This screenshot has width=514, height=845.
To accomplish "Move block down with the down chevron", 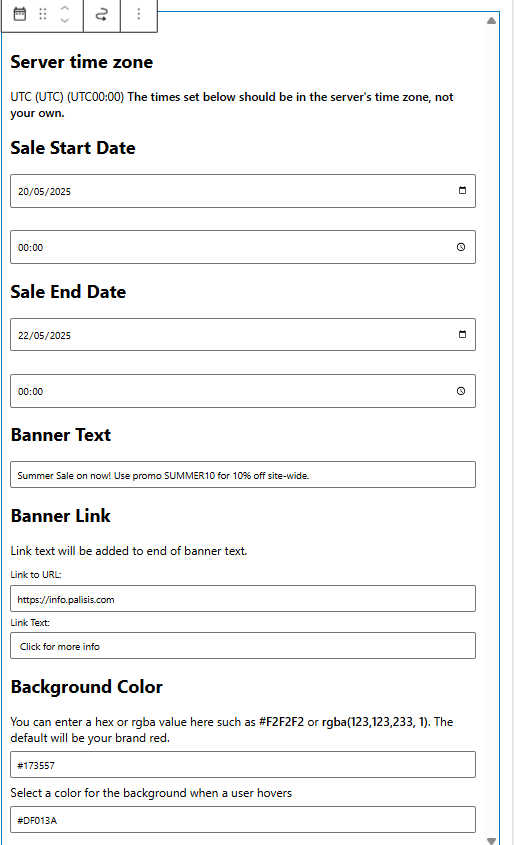I will click(65, 20).
